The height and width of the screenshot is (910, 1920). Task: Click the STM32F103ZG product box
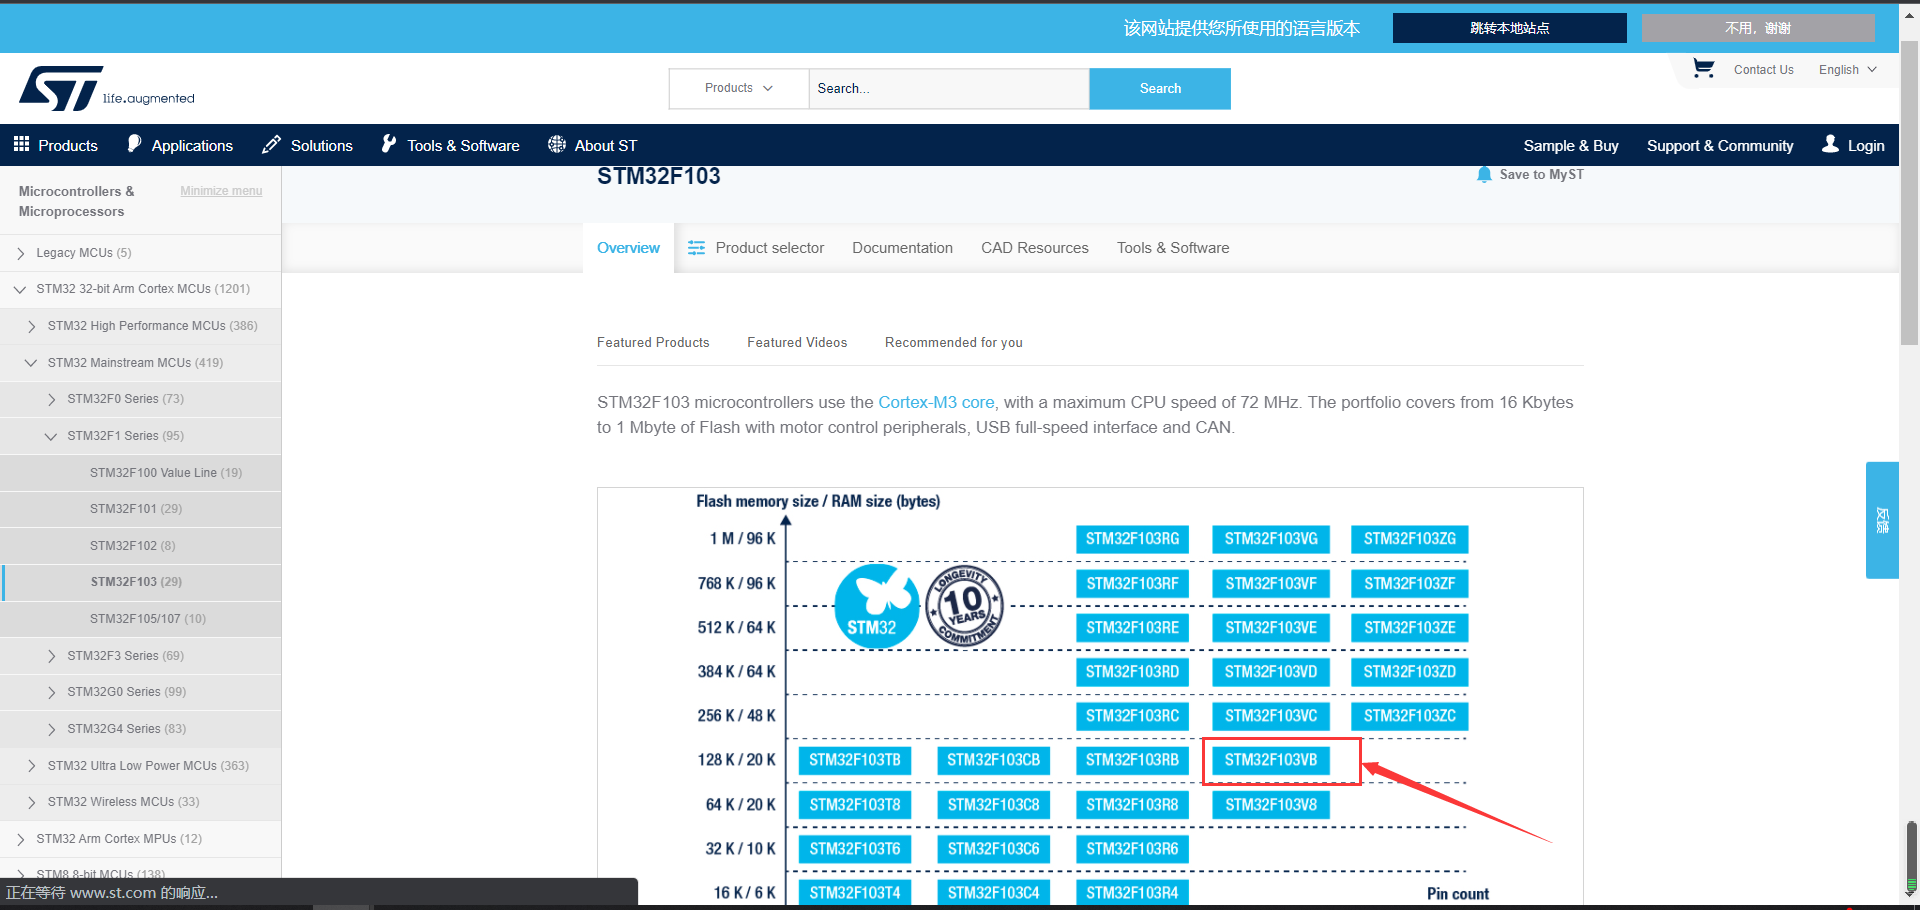click(1409, 539)
